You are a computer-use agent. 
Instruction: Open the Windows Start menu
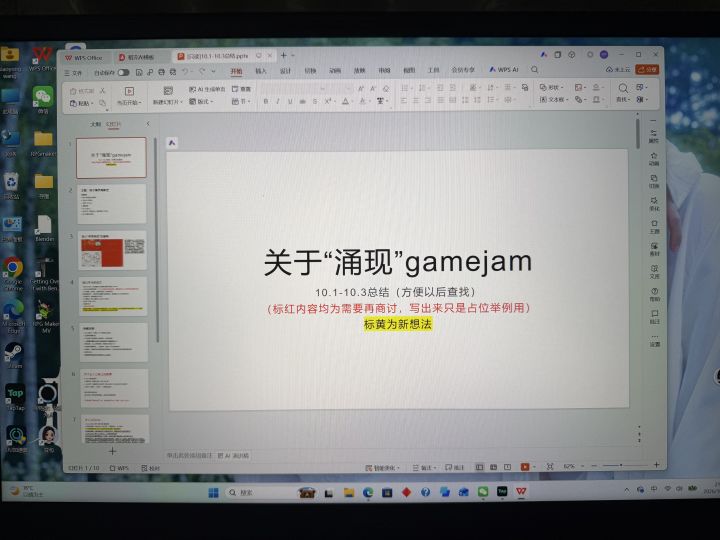pyautogui.click(x=214, y=493)
